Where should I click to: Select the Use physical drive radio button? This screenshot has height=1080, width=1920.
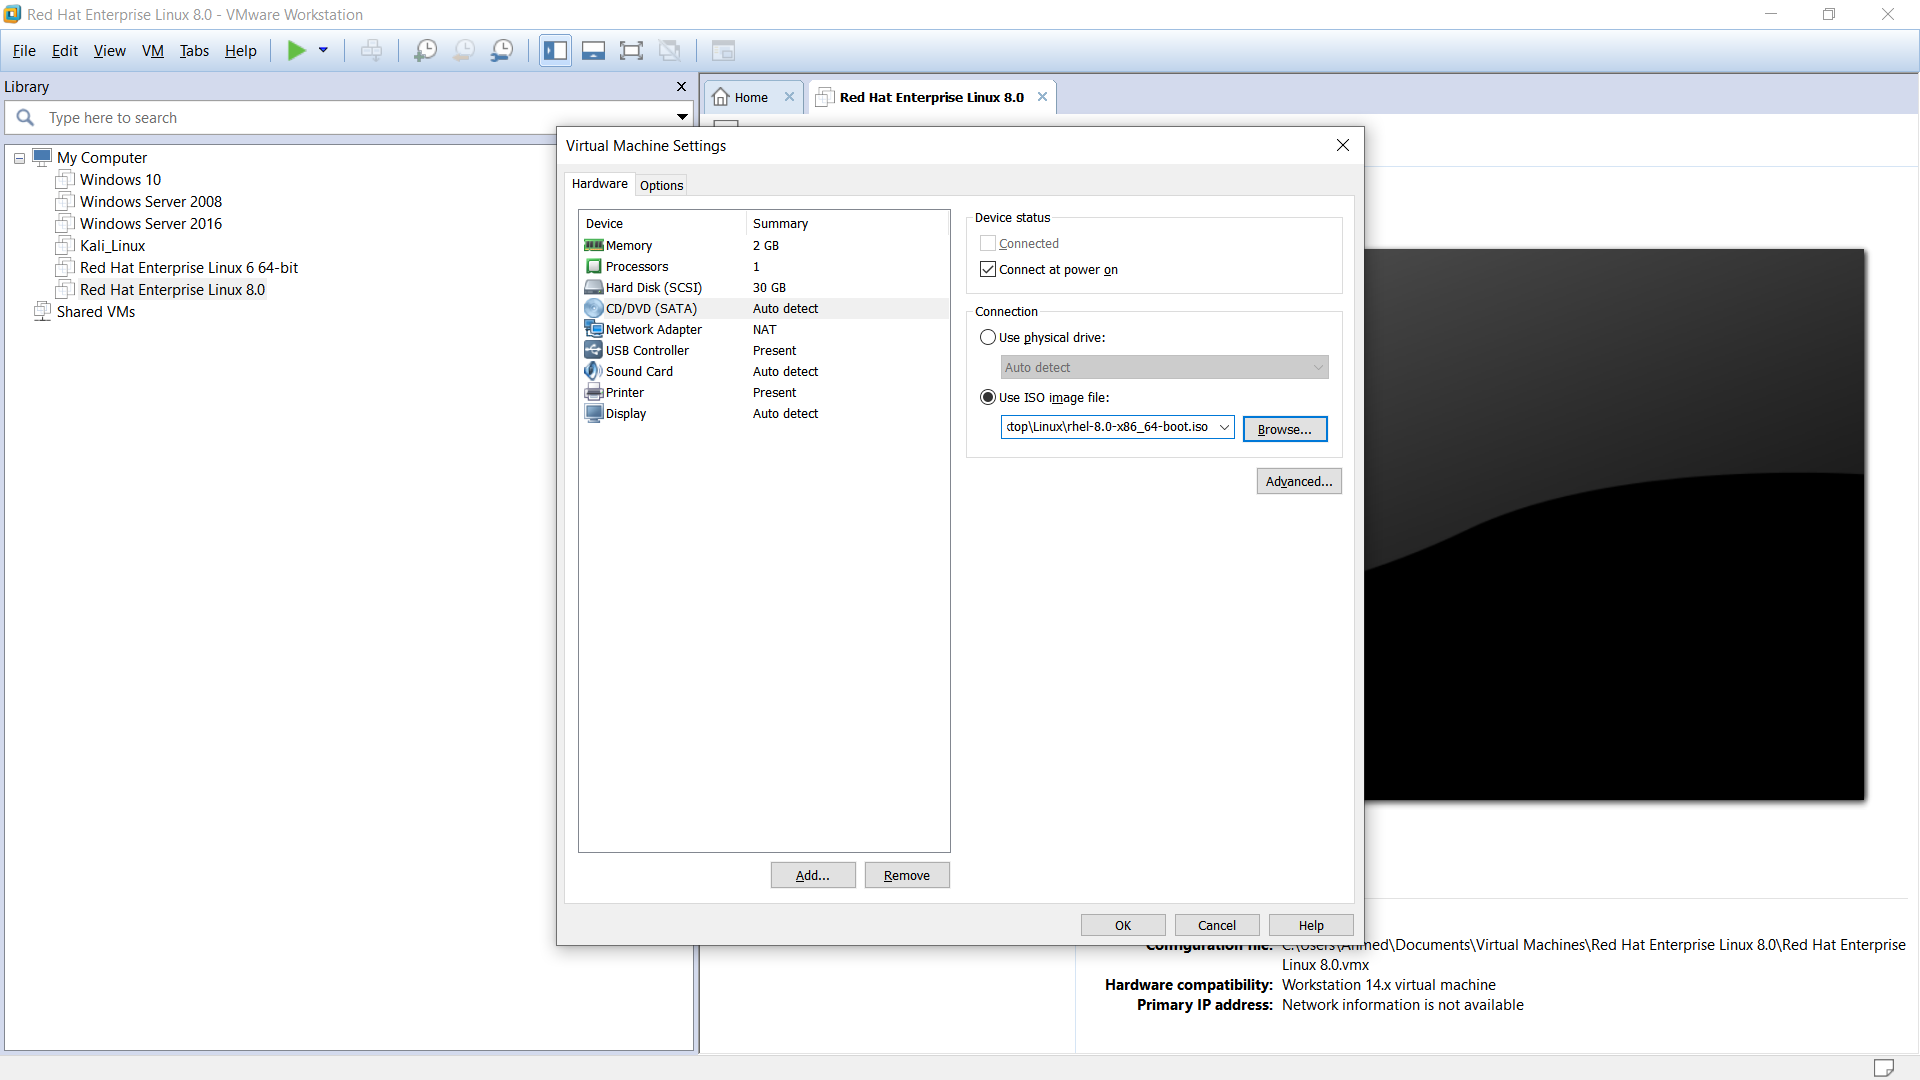(988, 338)
